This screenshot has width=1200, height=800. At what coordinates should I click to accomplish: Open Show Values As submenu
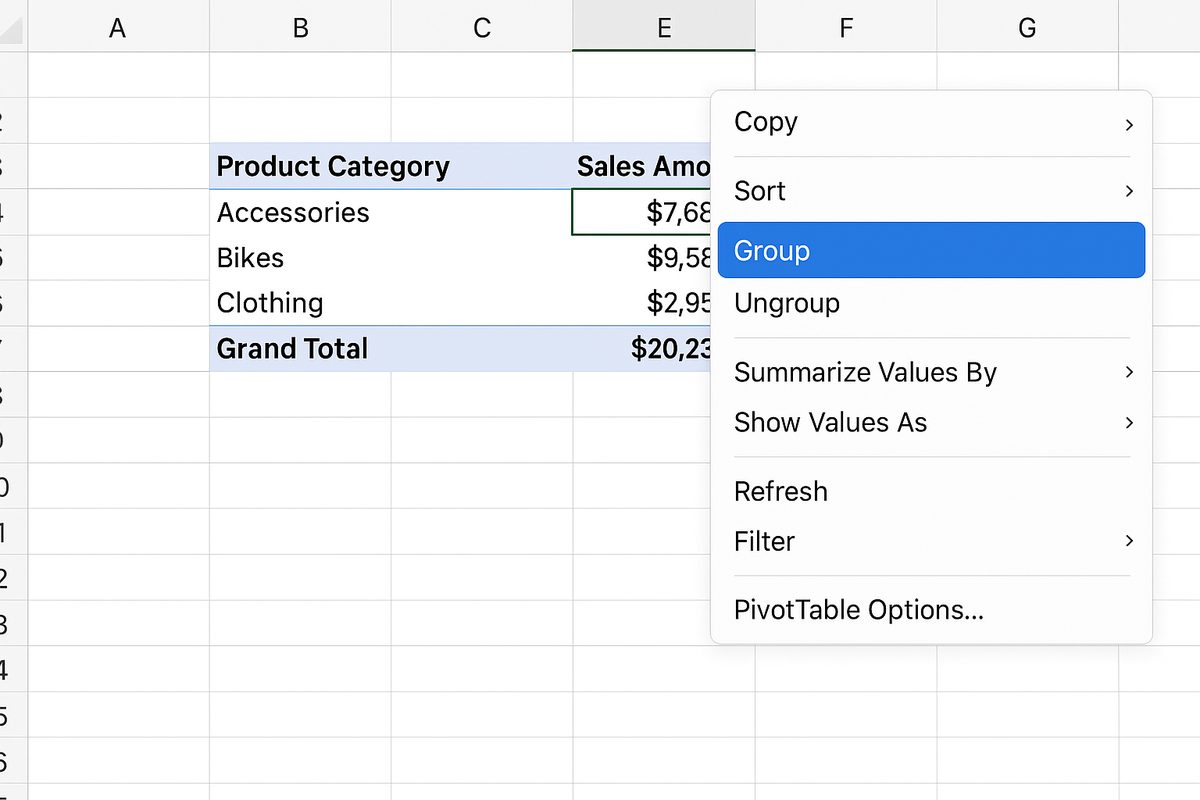coord(931,422)
